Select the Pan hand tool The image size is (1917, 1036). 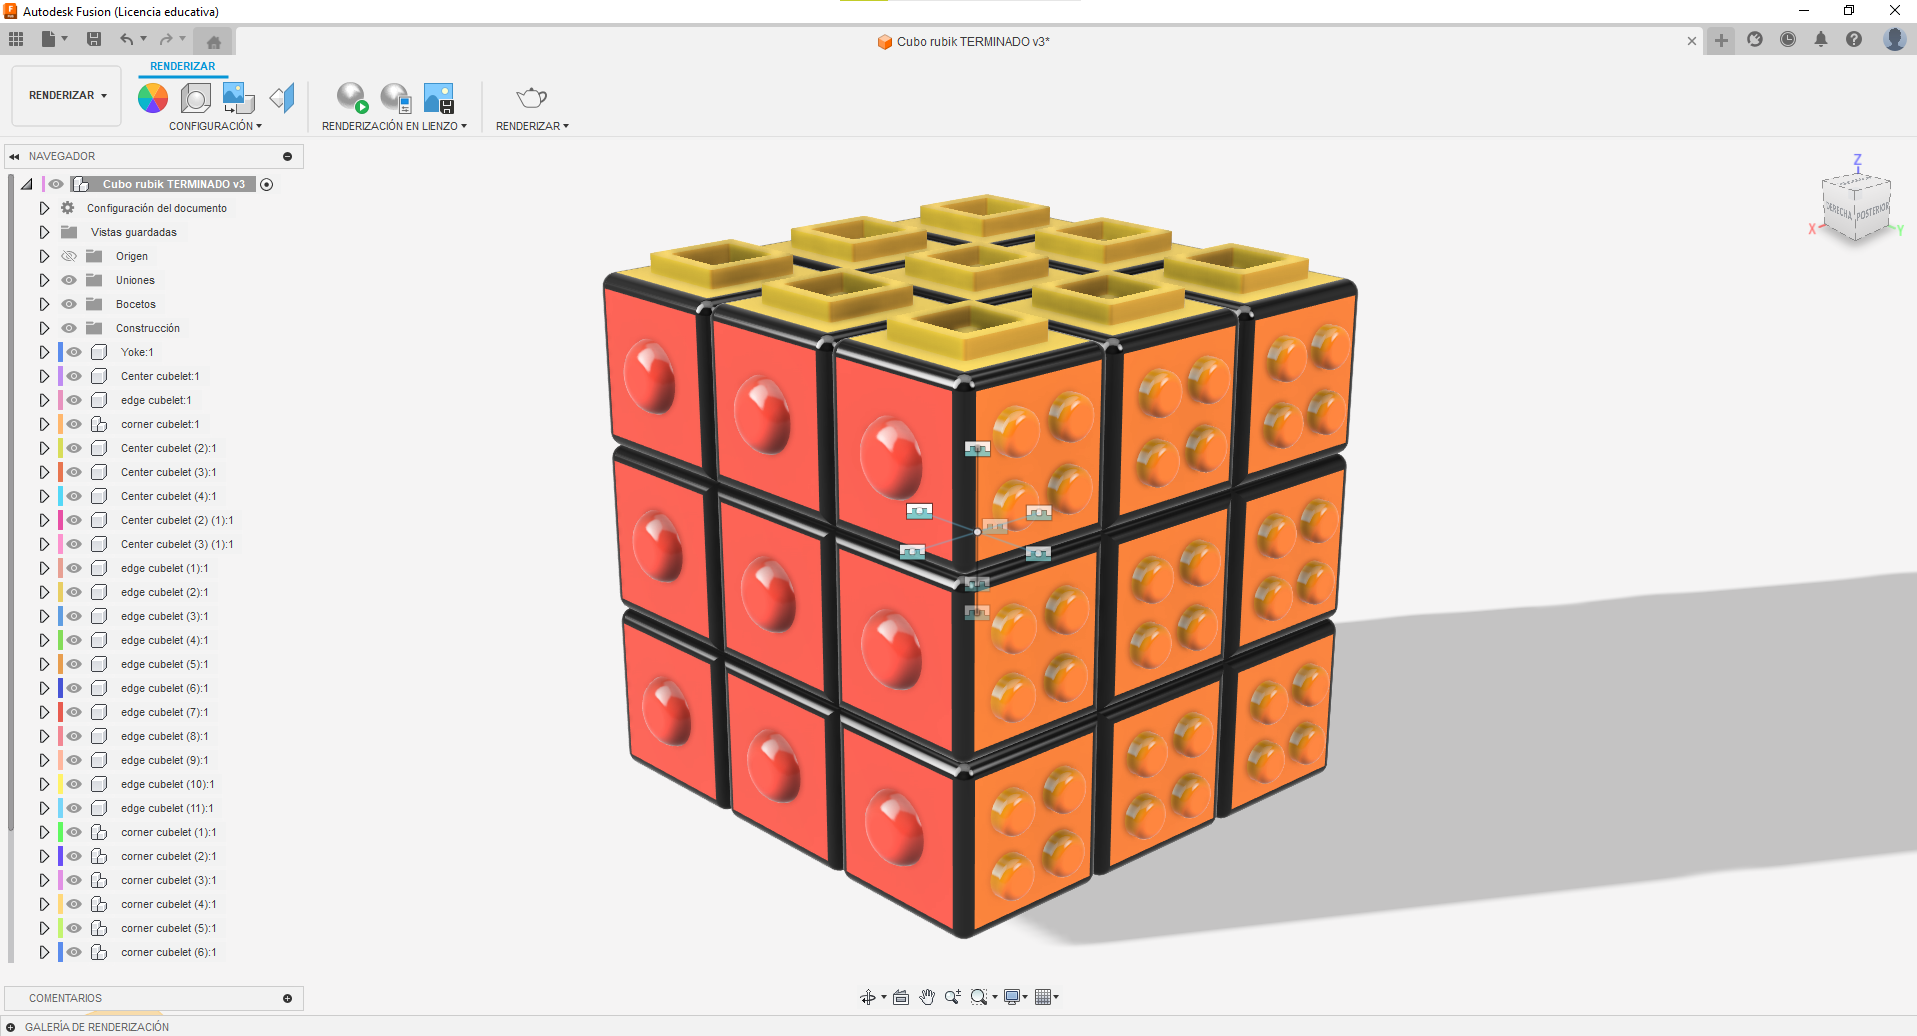[927, 997]
